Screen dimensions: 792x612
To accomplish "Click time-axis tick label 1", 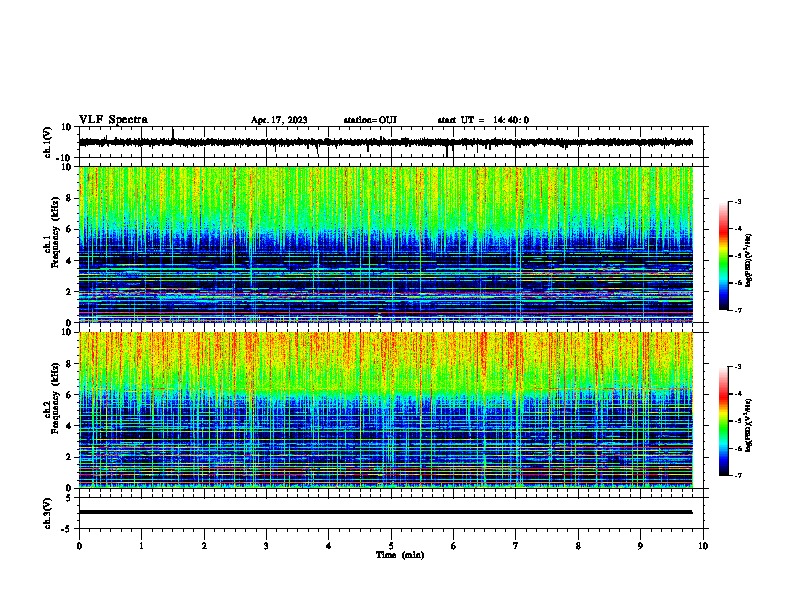I will [x=141, y=546].
